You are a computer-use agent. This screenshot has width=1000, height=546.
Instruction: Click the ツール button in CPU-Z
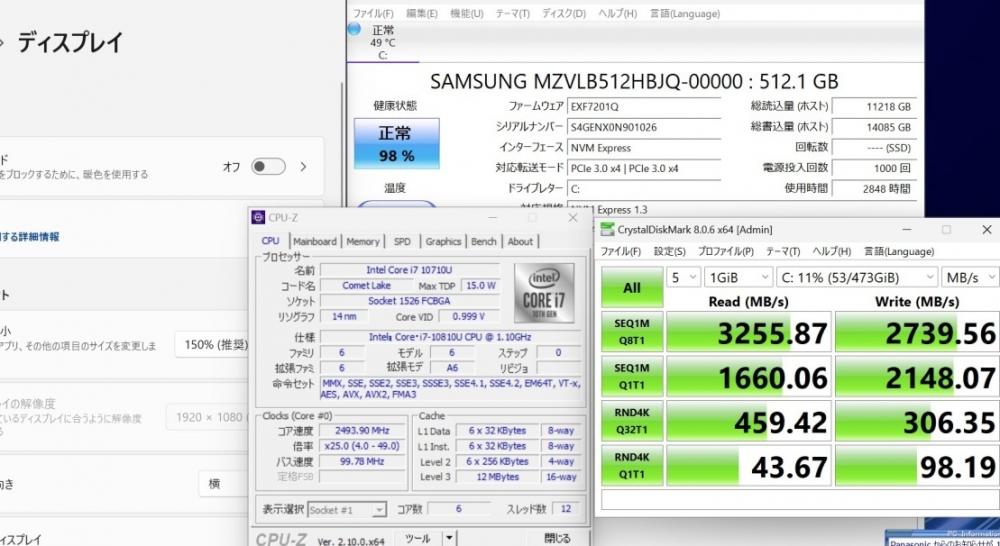point(418,538)
